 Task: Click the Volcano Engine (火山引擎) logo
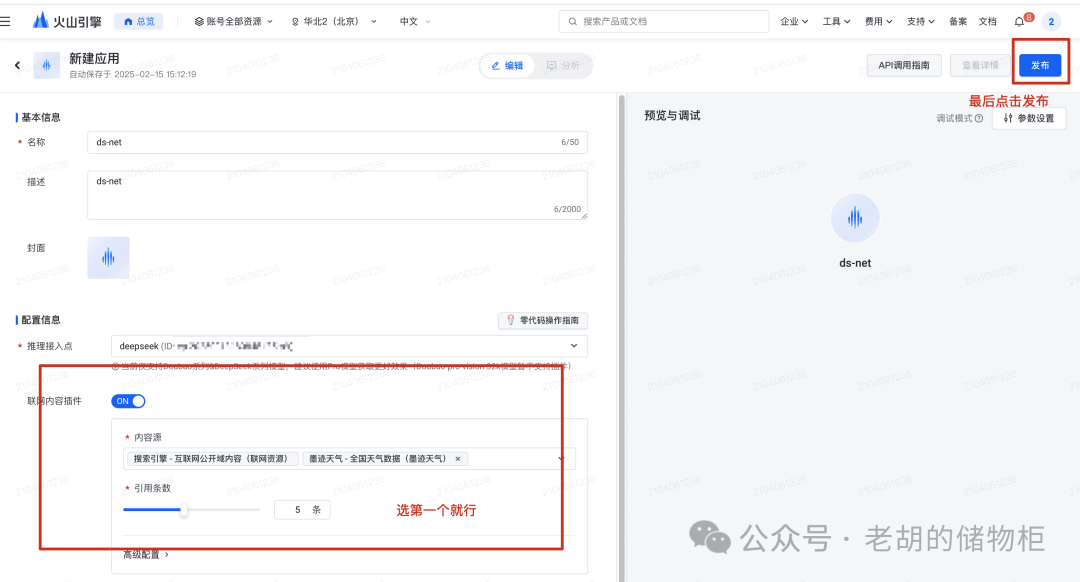click(x=67, y=21)
